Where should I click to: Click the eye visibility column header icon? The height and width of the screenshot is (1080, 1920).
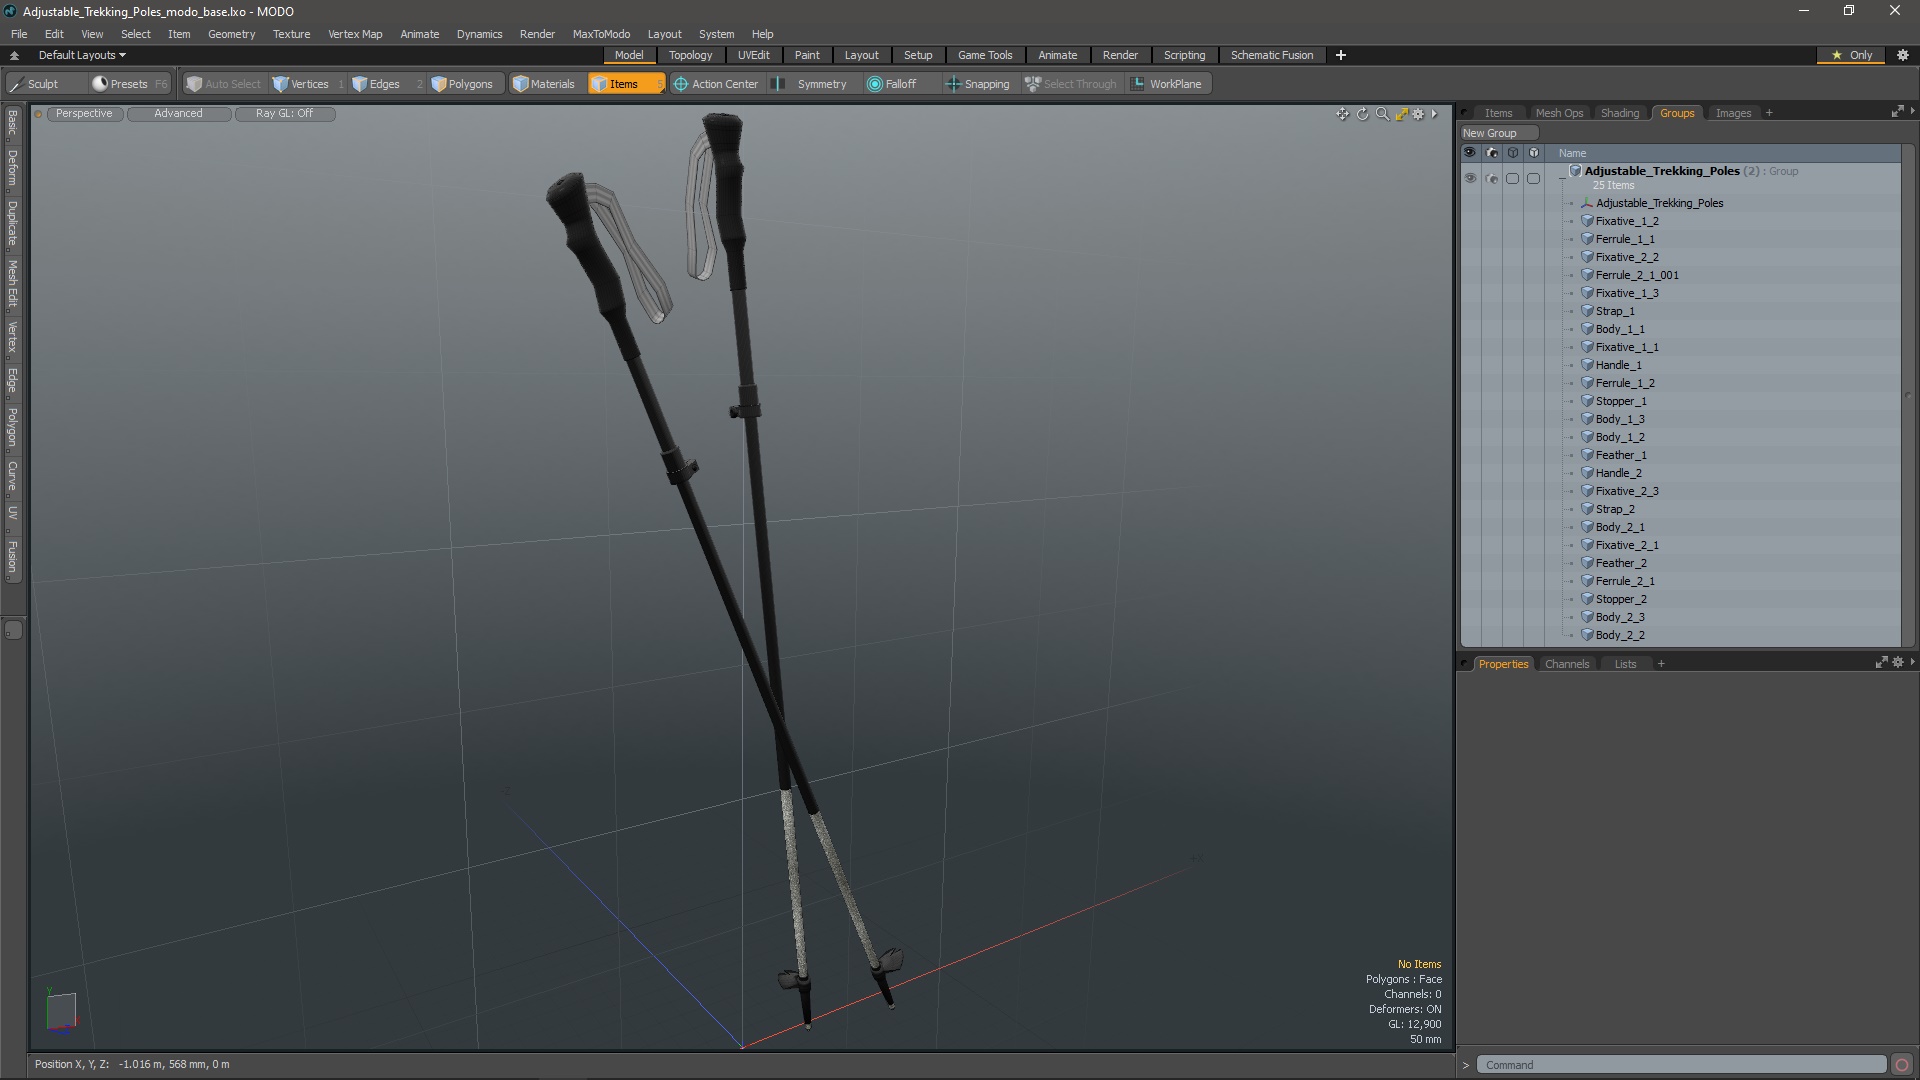coord(1470,153)
